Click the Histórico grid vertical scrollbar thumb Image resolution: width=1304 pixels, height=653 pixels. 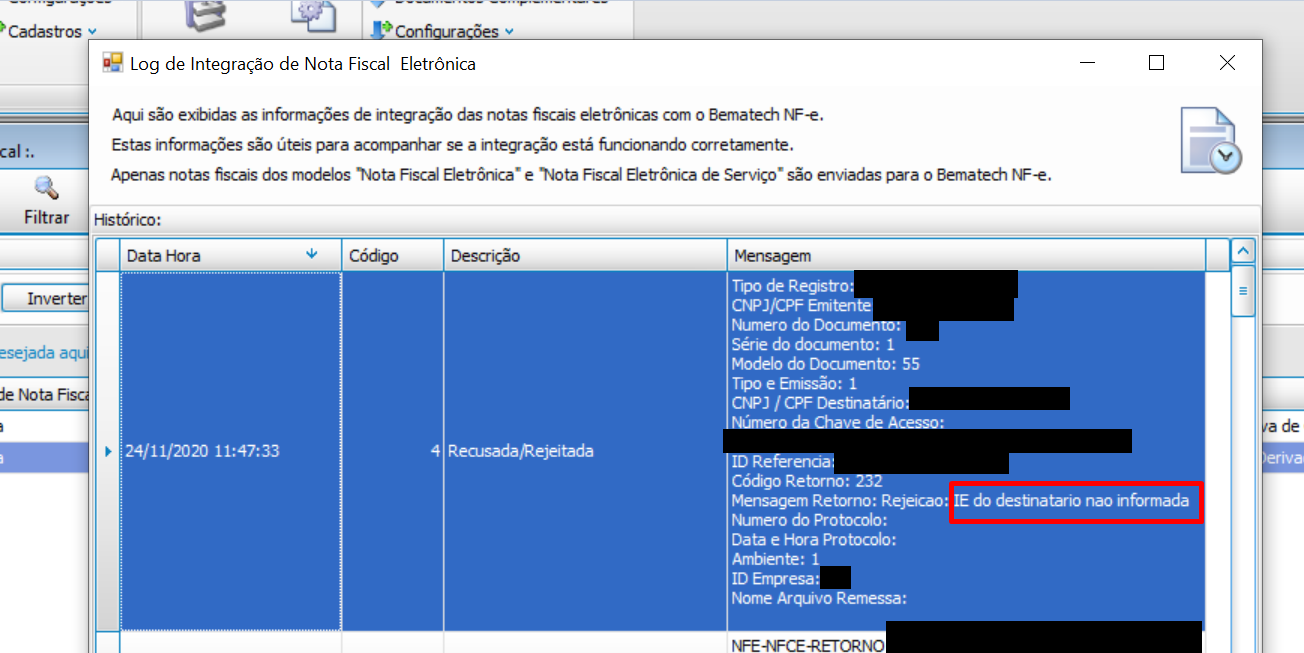click(x=1242, y=291)
